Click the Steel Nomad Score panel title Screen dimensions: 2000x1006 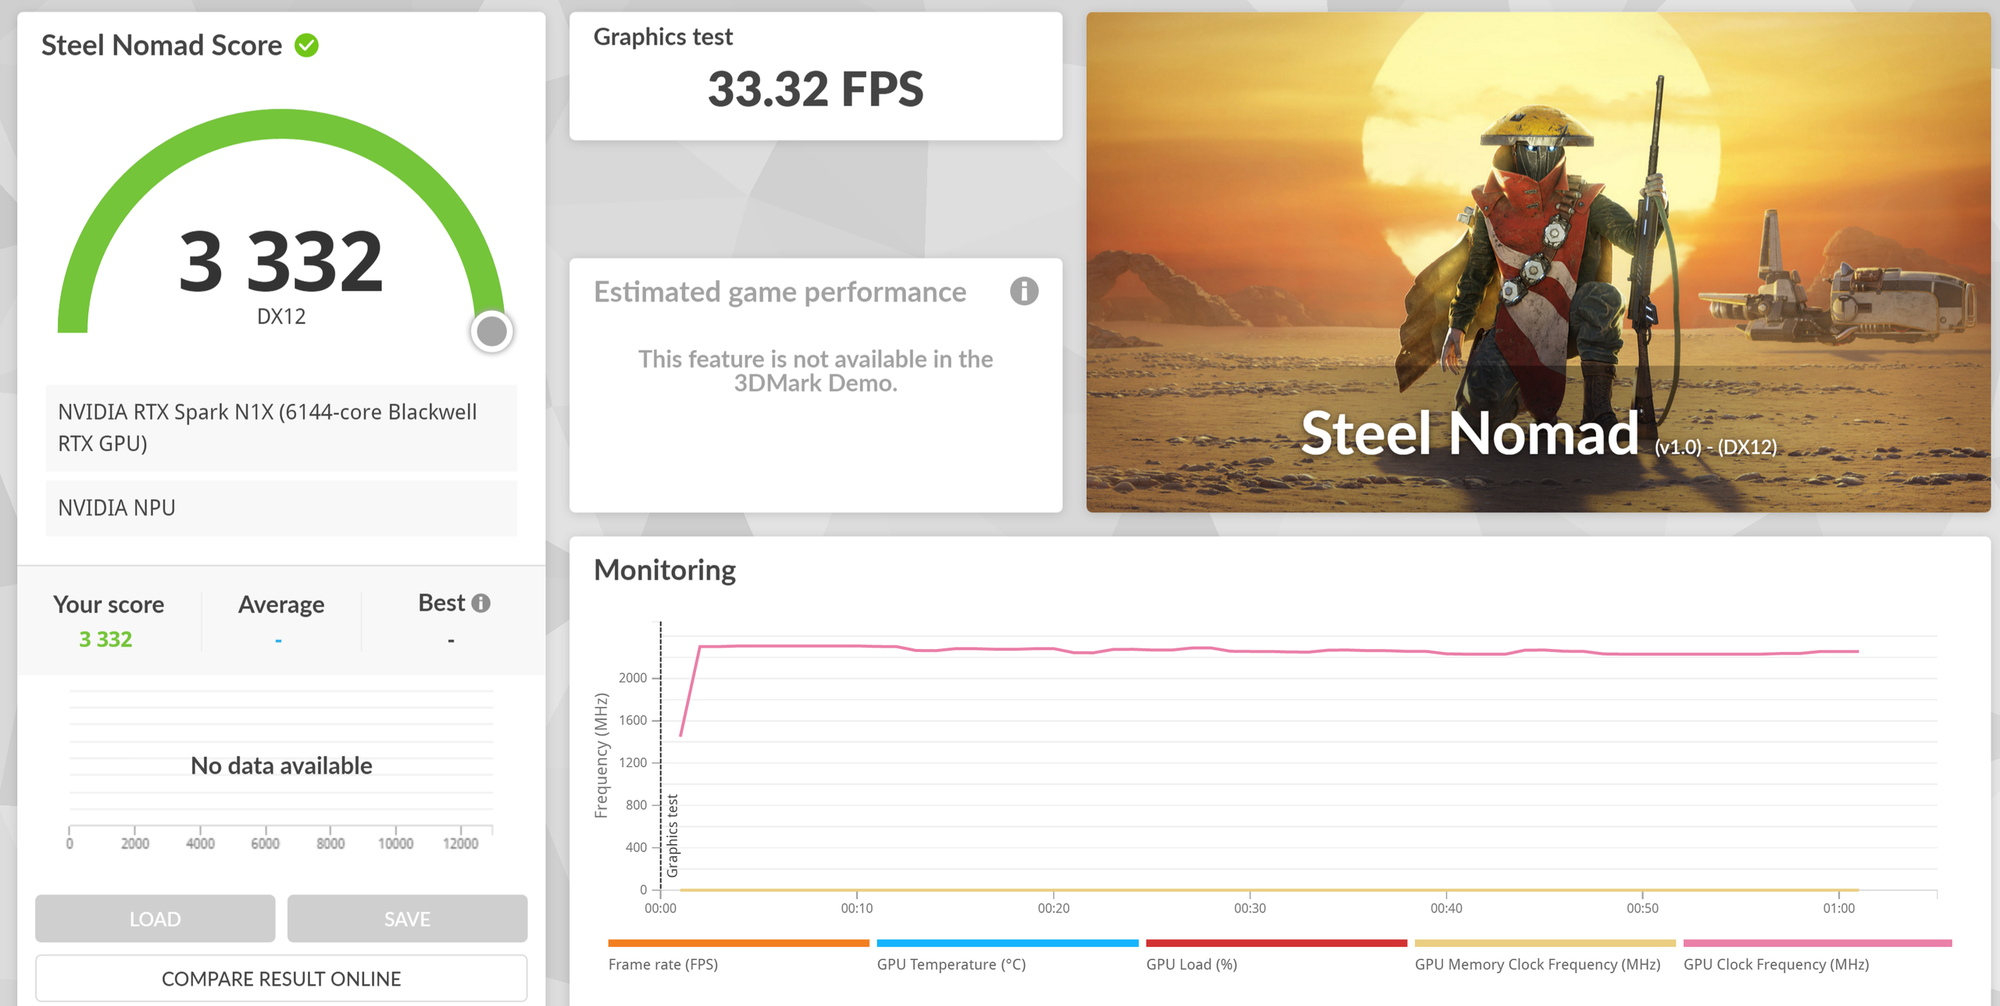click(x=162, y=45)
